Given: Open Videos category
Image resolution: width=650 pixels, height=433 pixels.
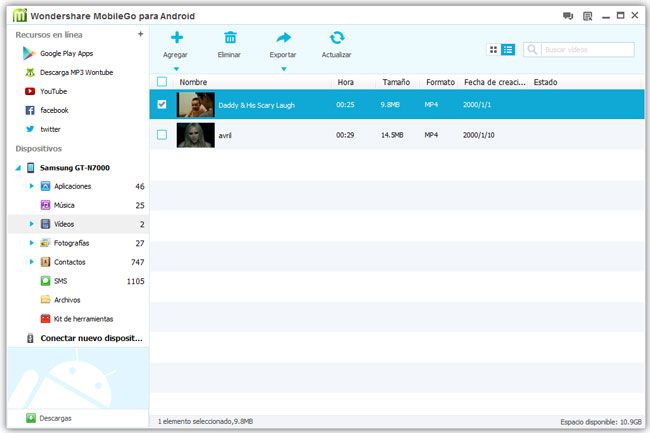Looking at the screenshot, I should click(x=64, y=224).
